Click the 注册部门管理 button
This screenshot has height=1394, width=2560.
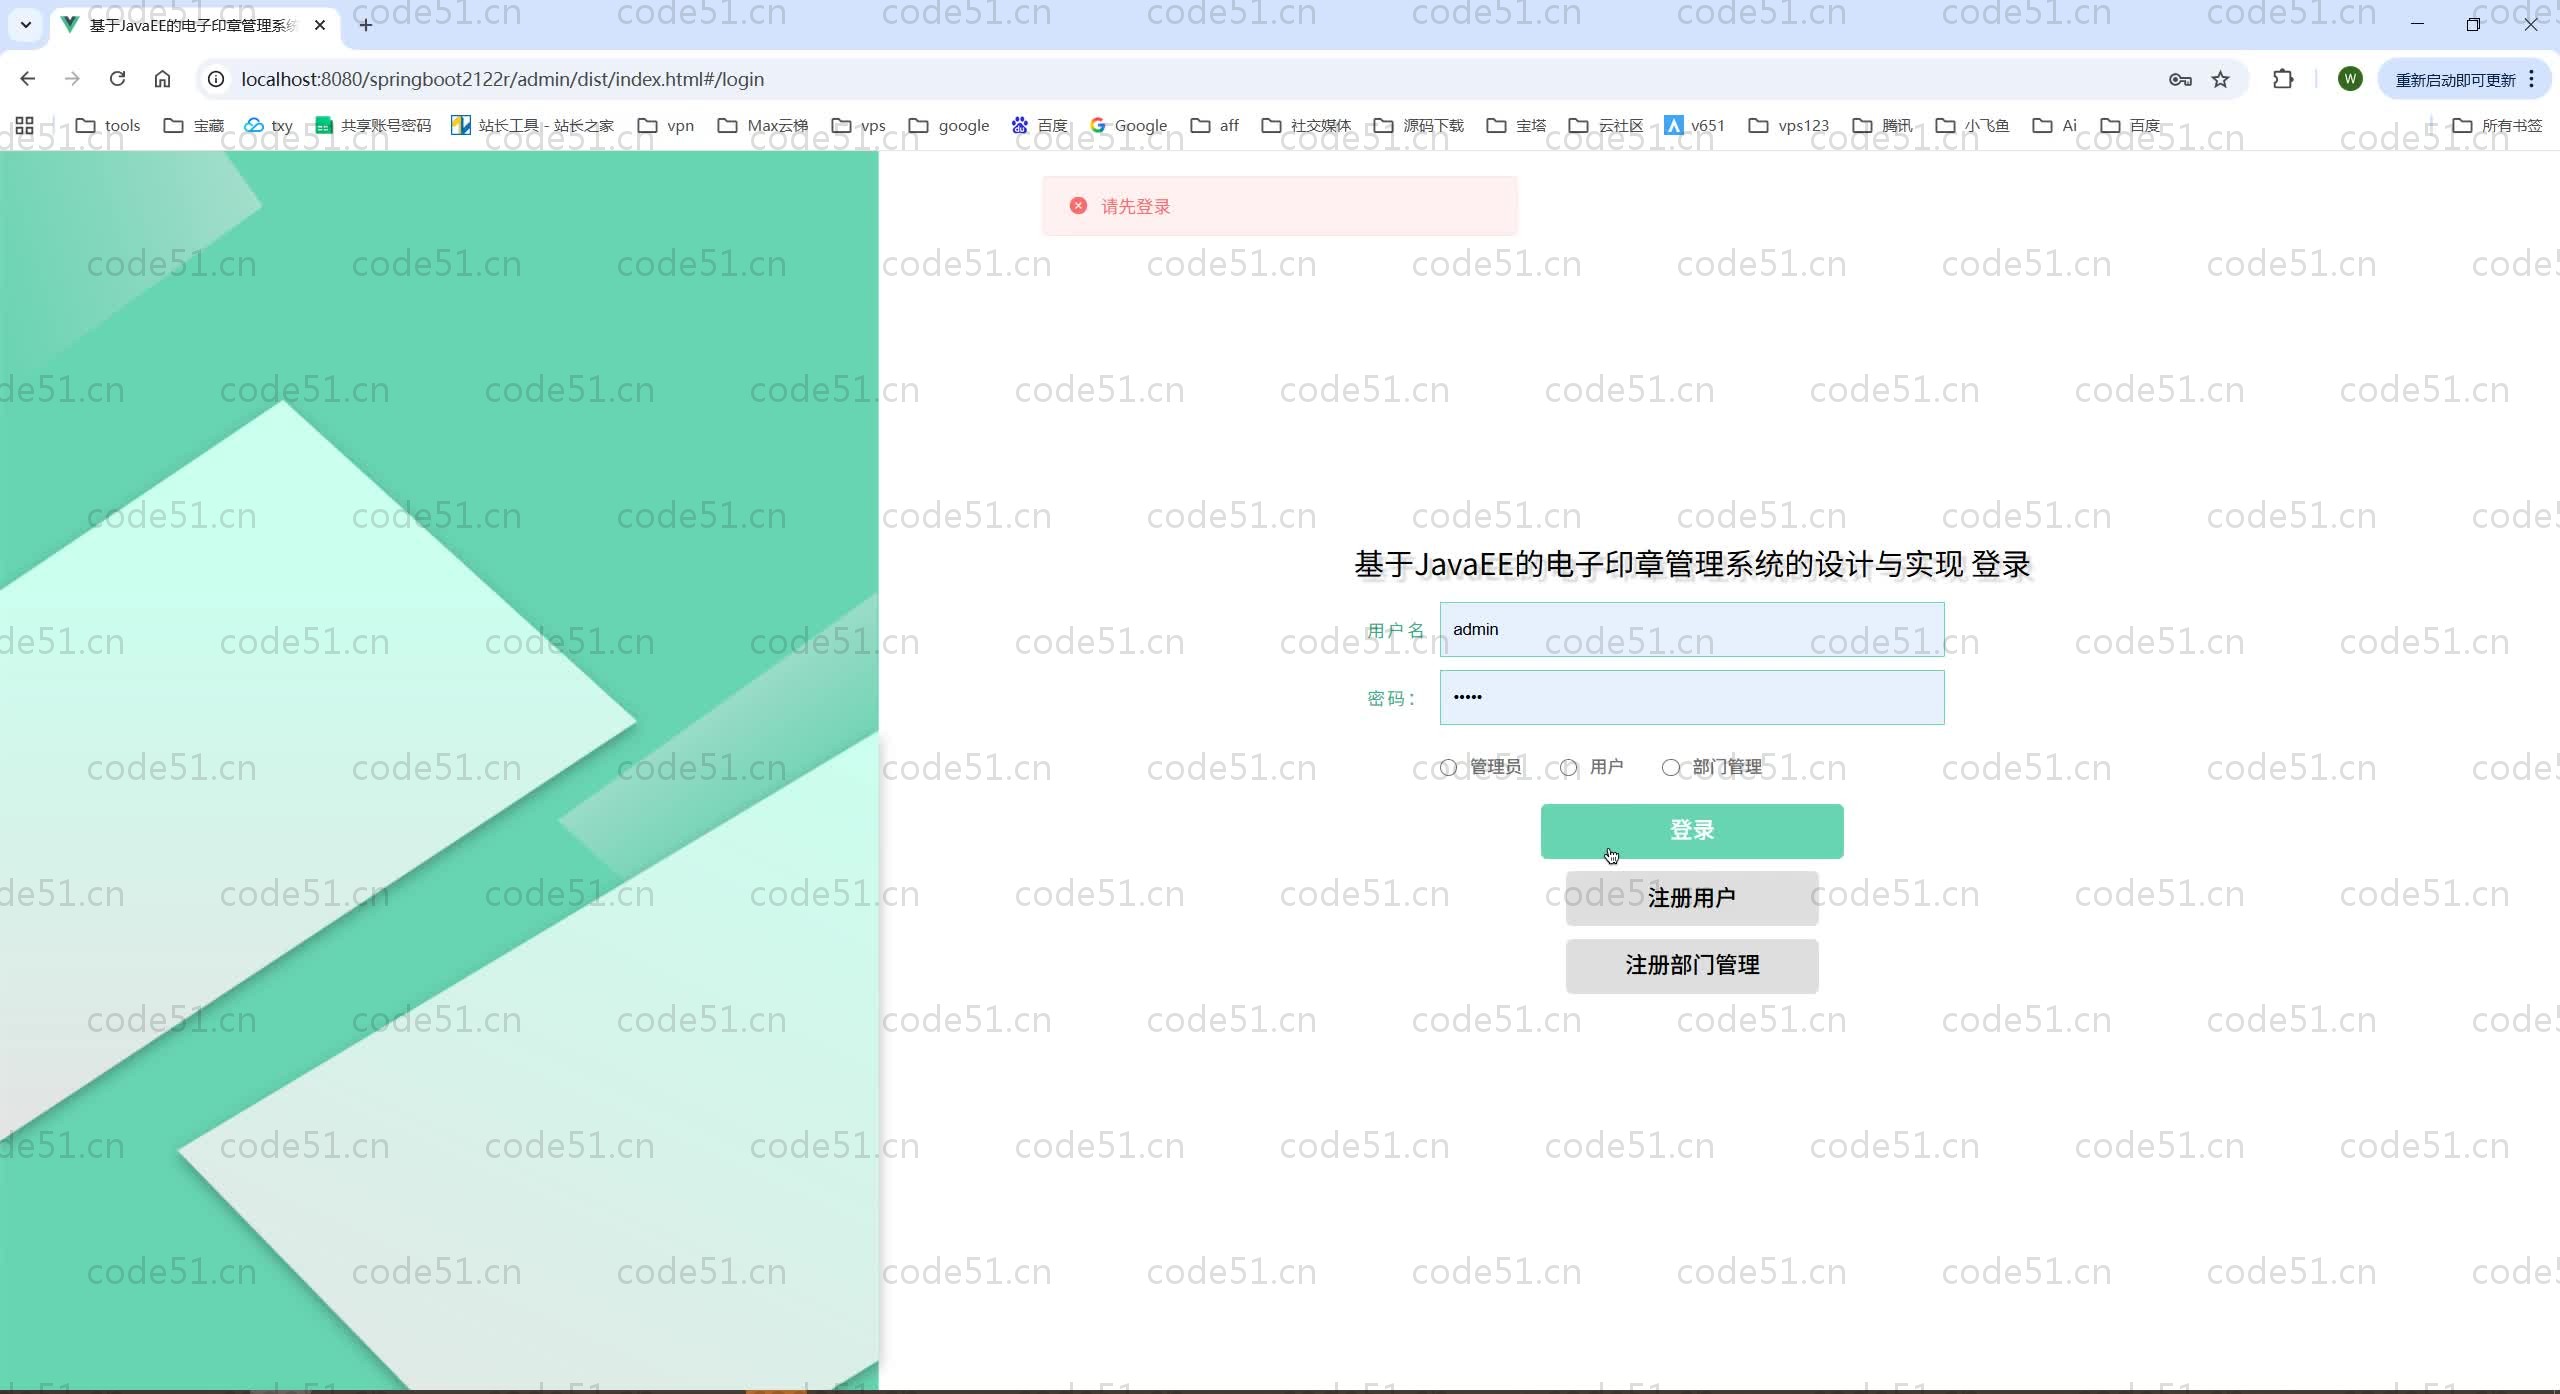tap(1691, 965)
